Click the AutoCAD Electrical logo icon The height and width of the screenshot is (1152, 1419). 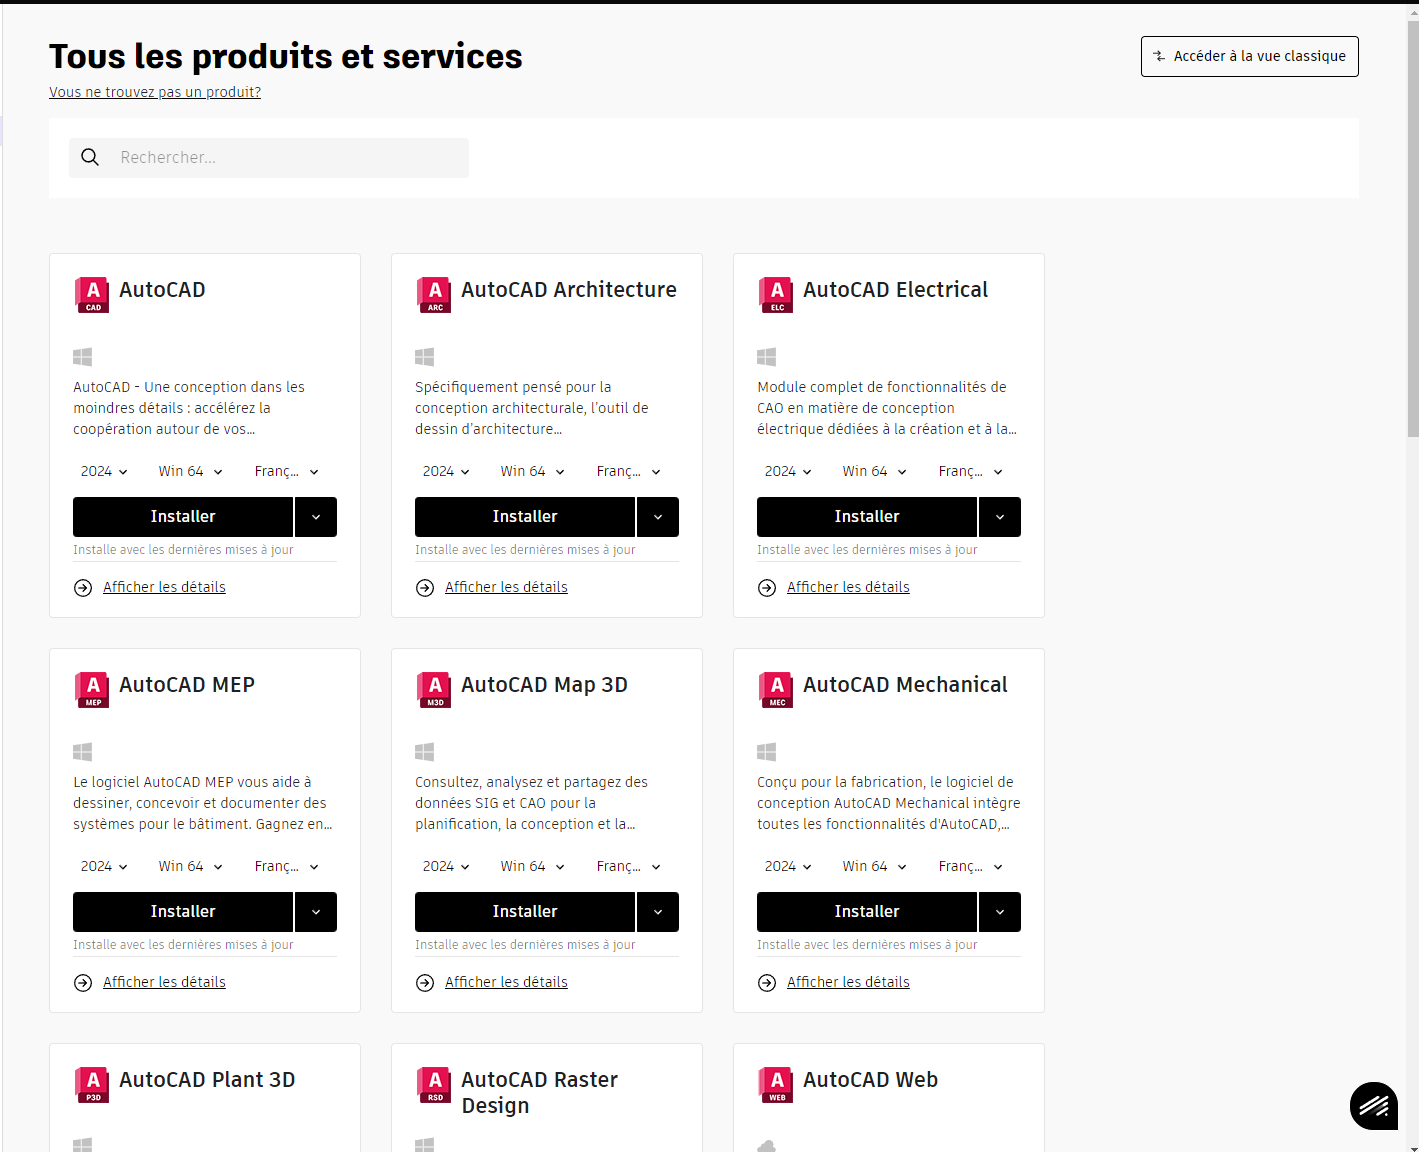pyautogui.click(x=776, y=295)
